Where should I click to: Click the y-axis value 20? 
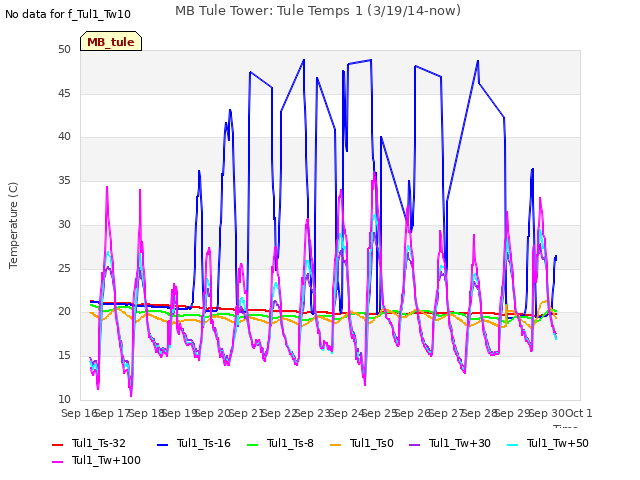tap(64, 312)
